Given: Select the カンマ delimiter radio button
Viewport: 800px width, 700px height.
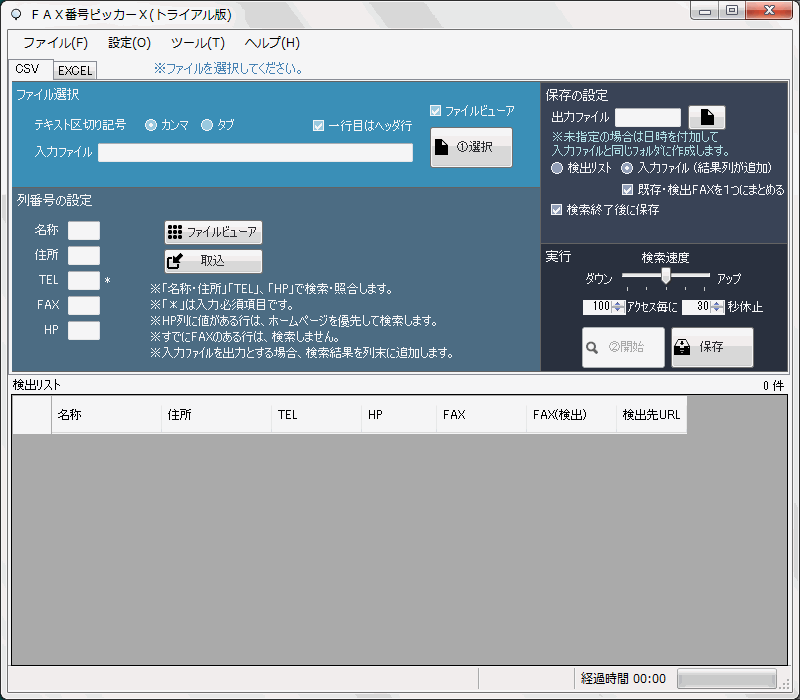Looking at the screenshot, I should click(152, 125).
